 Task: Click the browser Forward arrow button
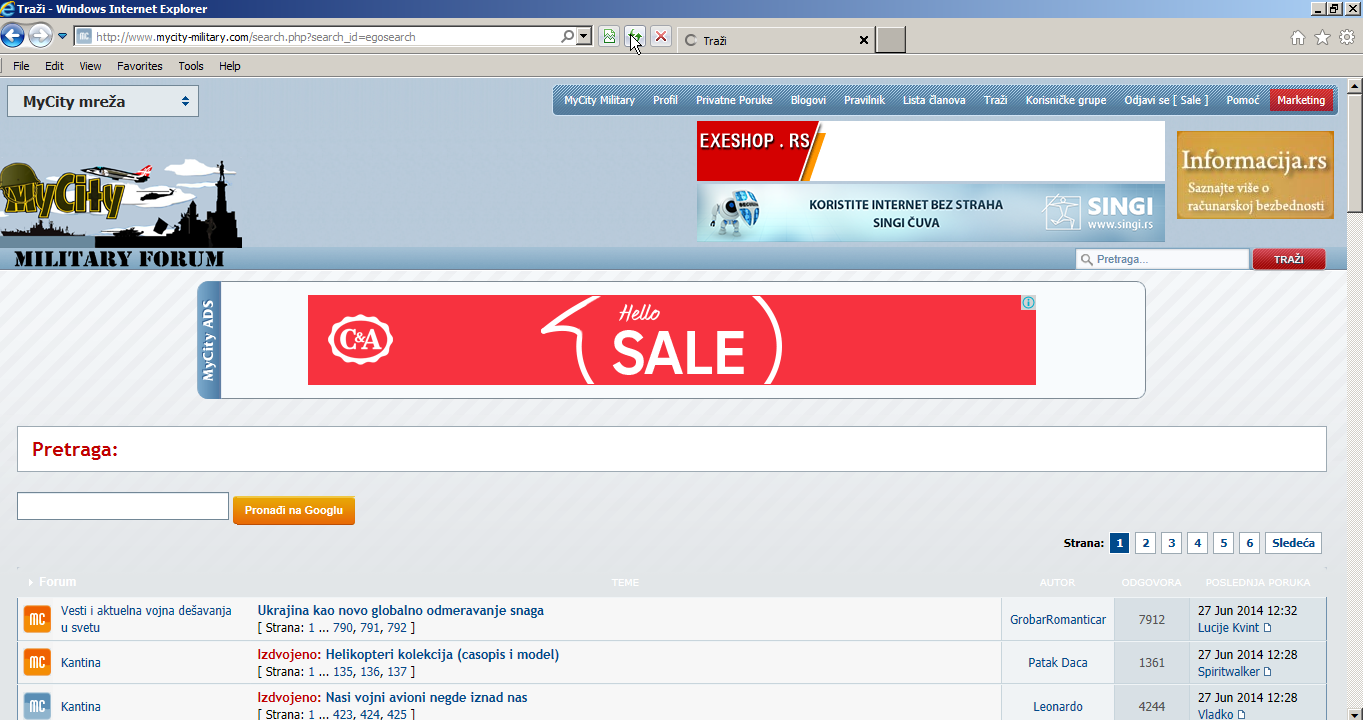coord(40,37)
